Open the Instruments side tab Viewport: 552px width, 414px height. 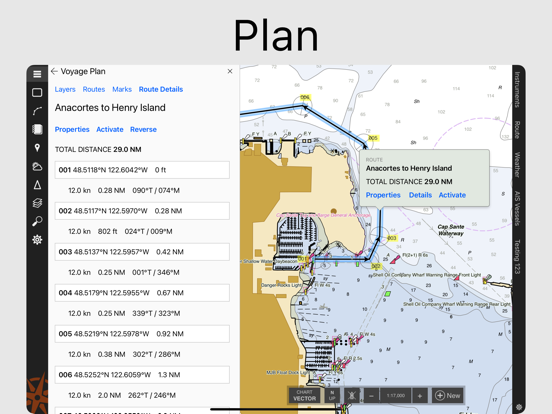point(517,89)
